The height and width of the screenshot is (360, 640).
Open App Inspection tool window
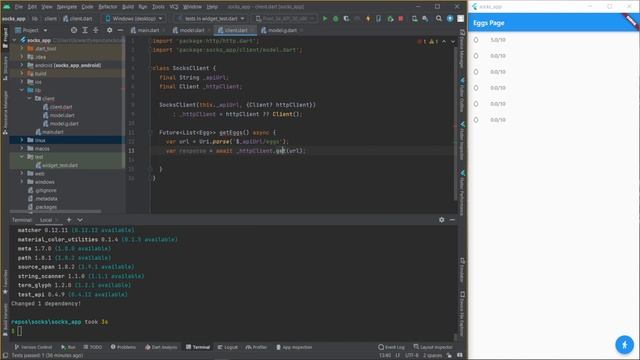pyautogui.click(x=294, y=347)
